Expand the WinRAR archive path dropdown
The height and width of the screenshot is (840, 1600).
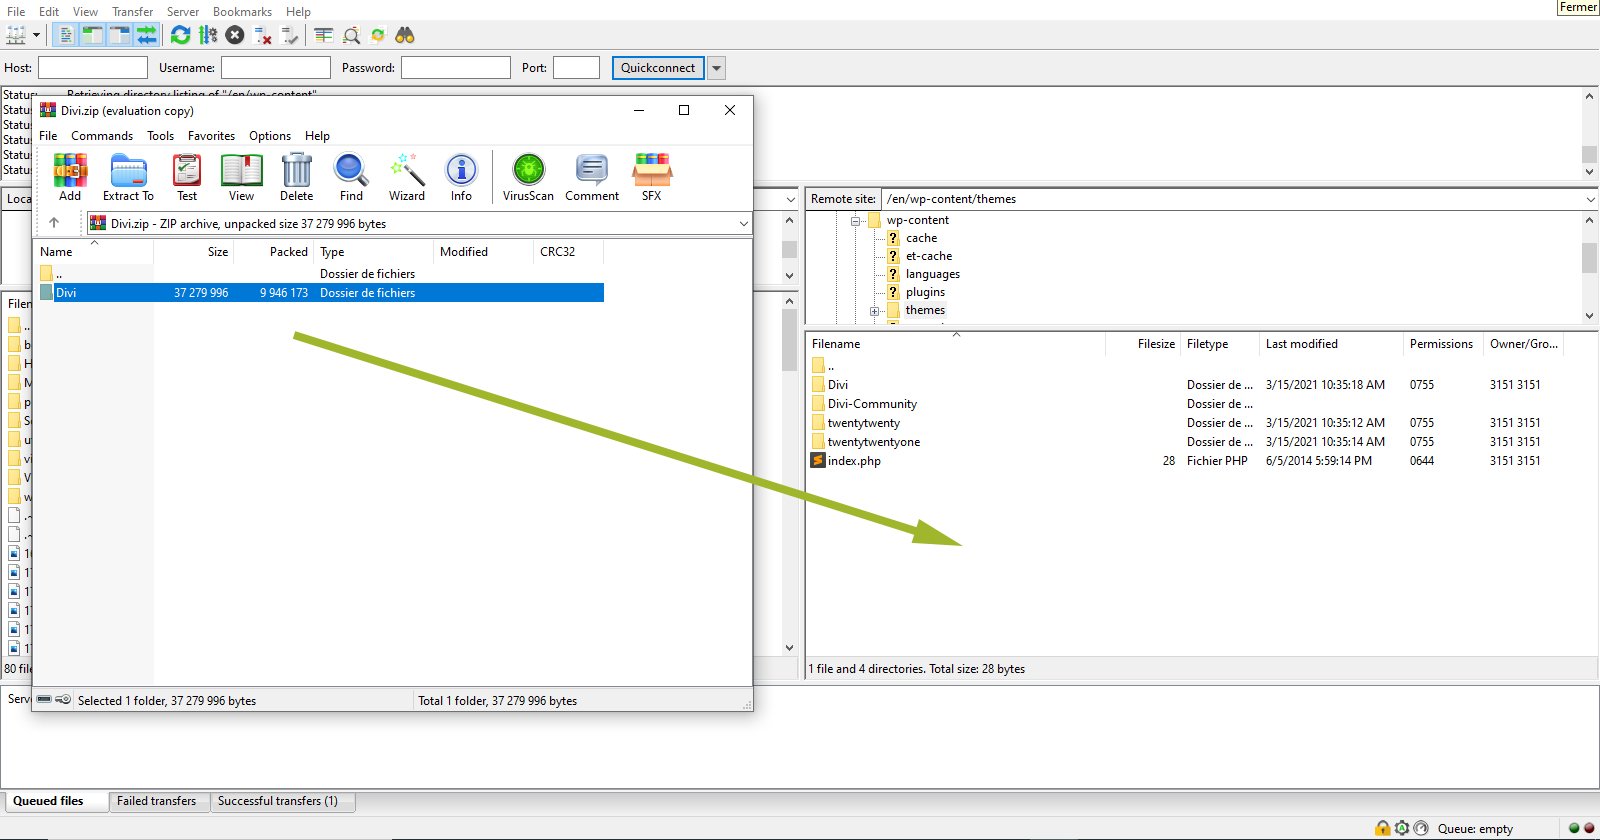pyautogui.click(x=743, y=224)
